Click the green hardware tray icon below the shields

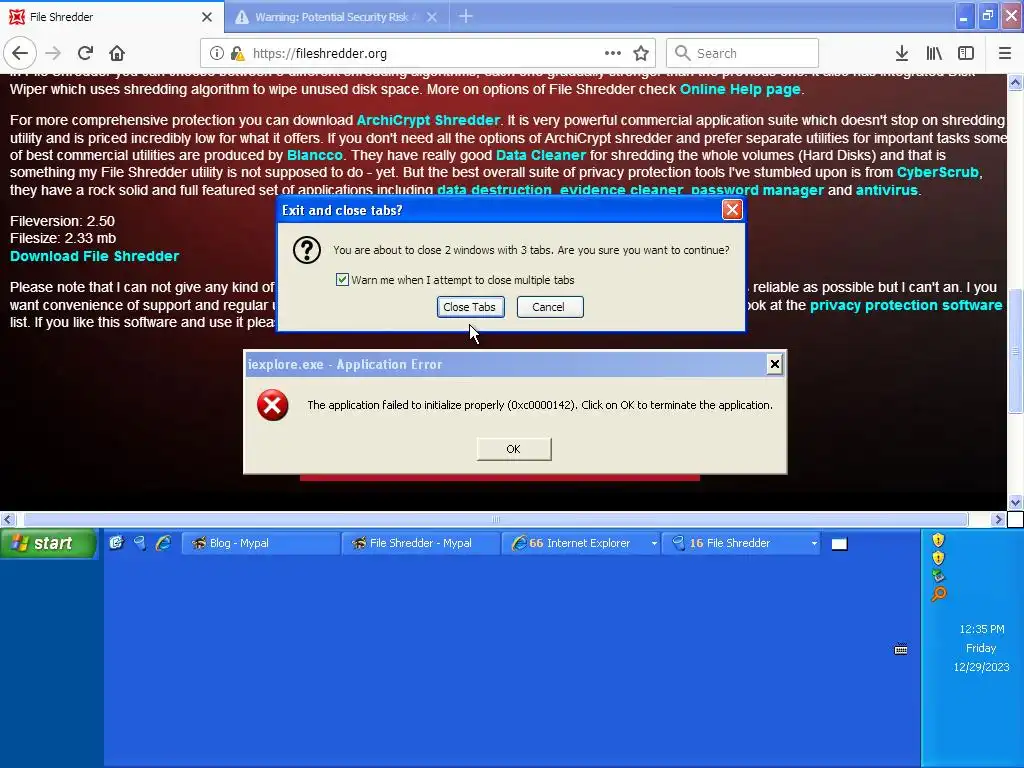tap(938, 575)
